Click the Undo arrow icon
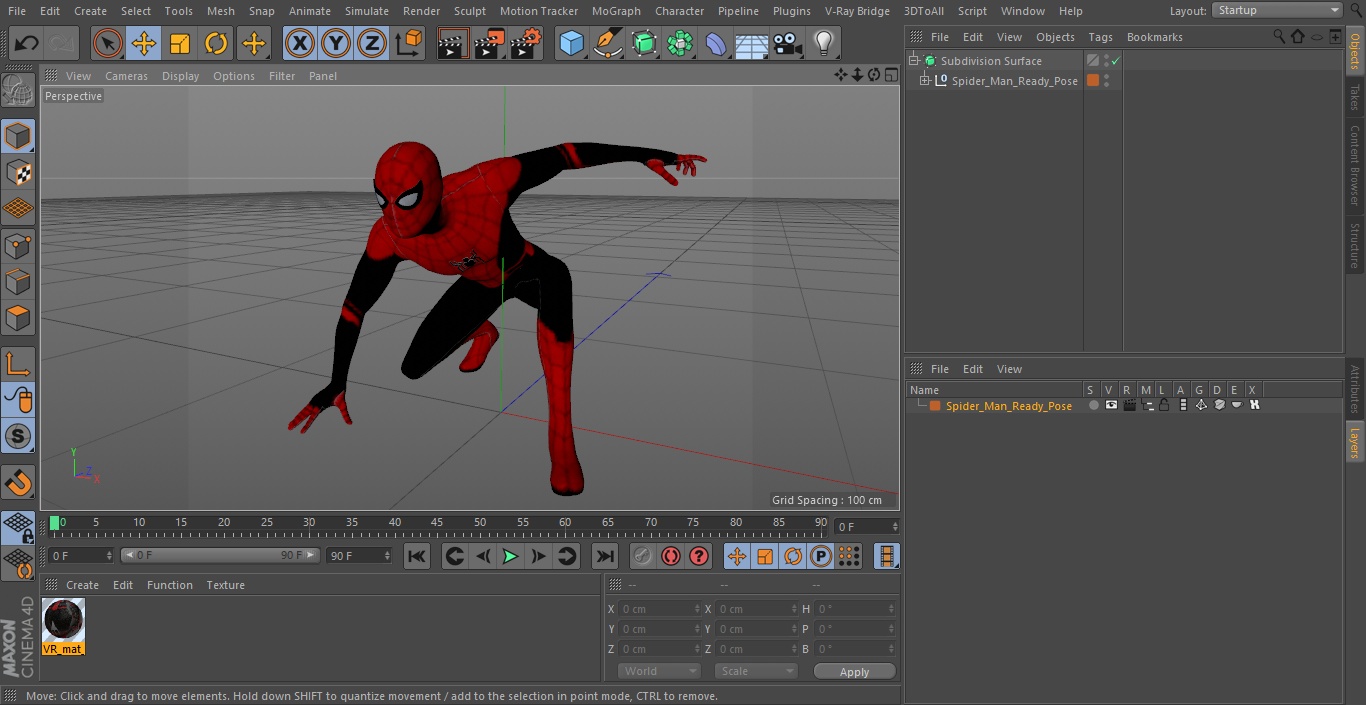The height and width of the screenshot is (705, 1366). point(27,43)
